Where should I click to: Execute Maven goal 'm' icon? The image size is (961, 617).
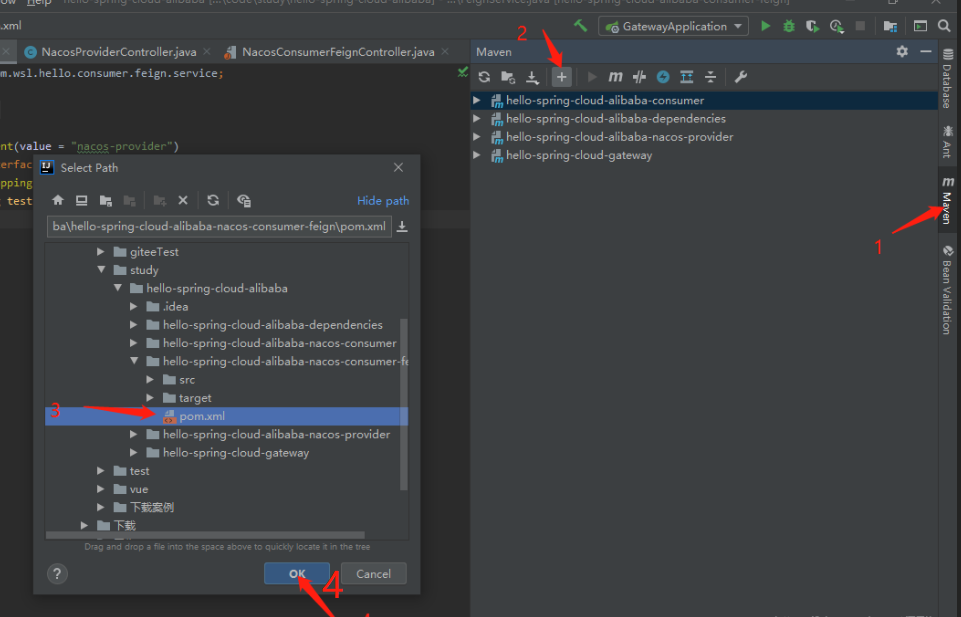coord(615,77)
